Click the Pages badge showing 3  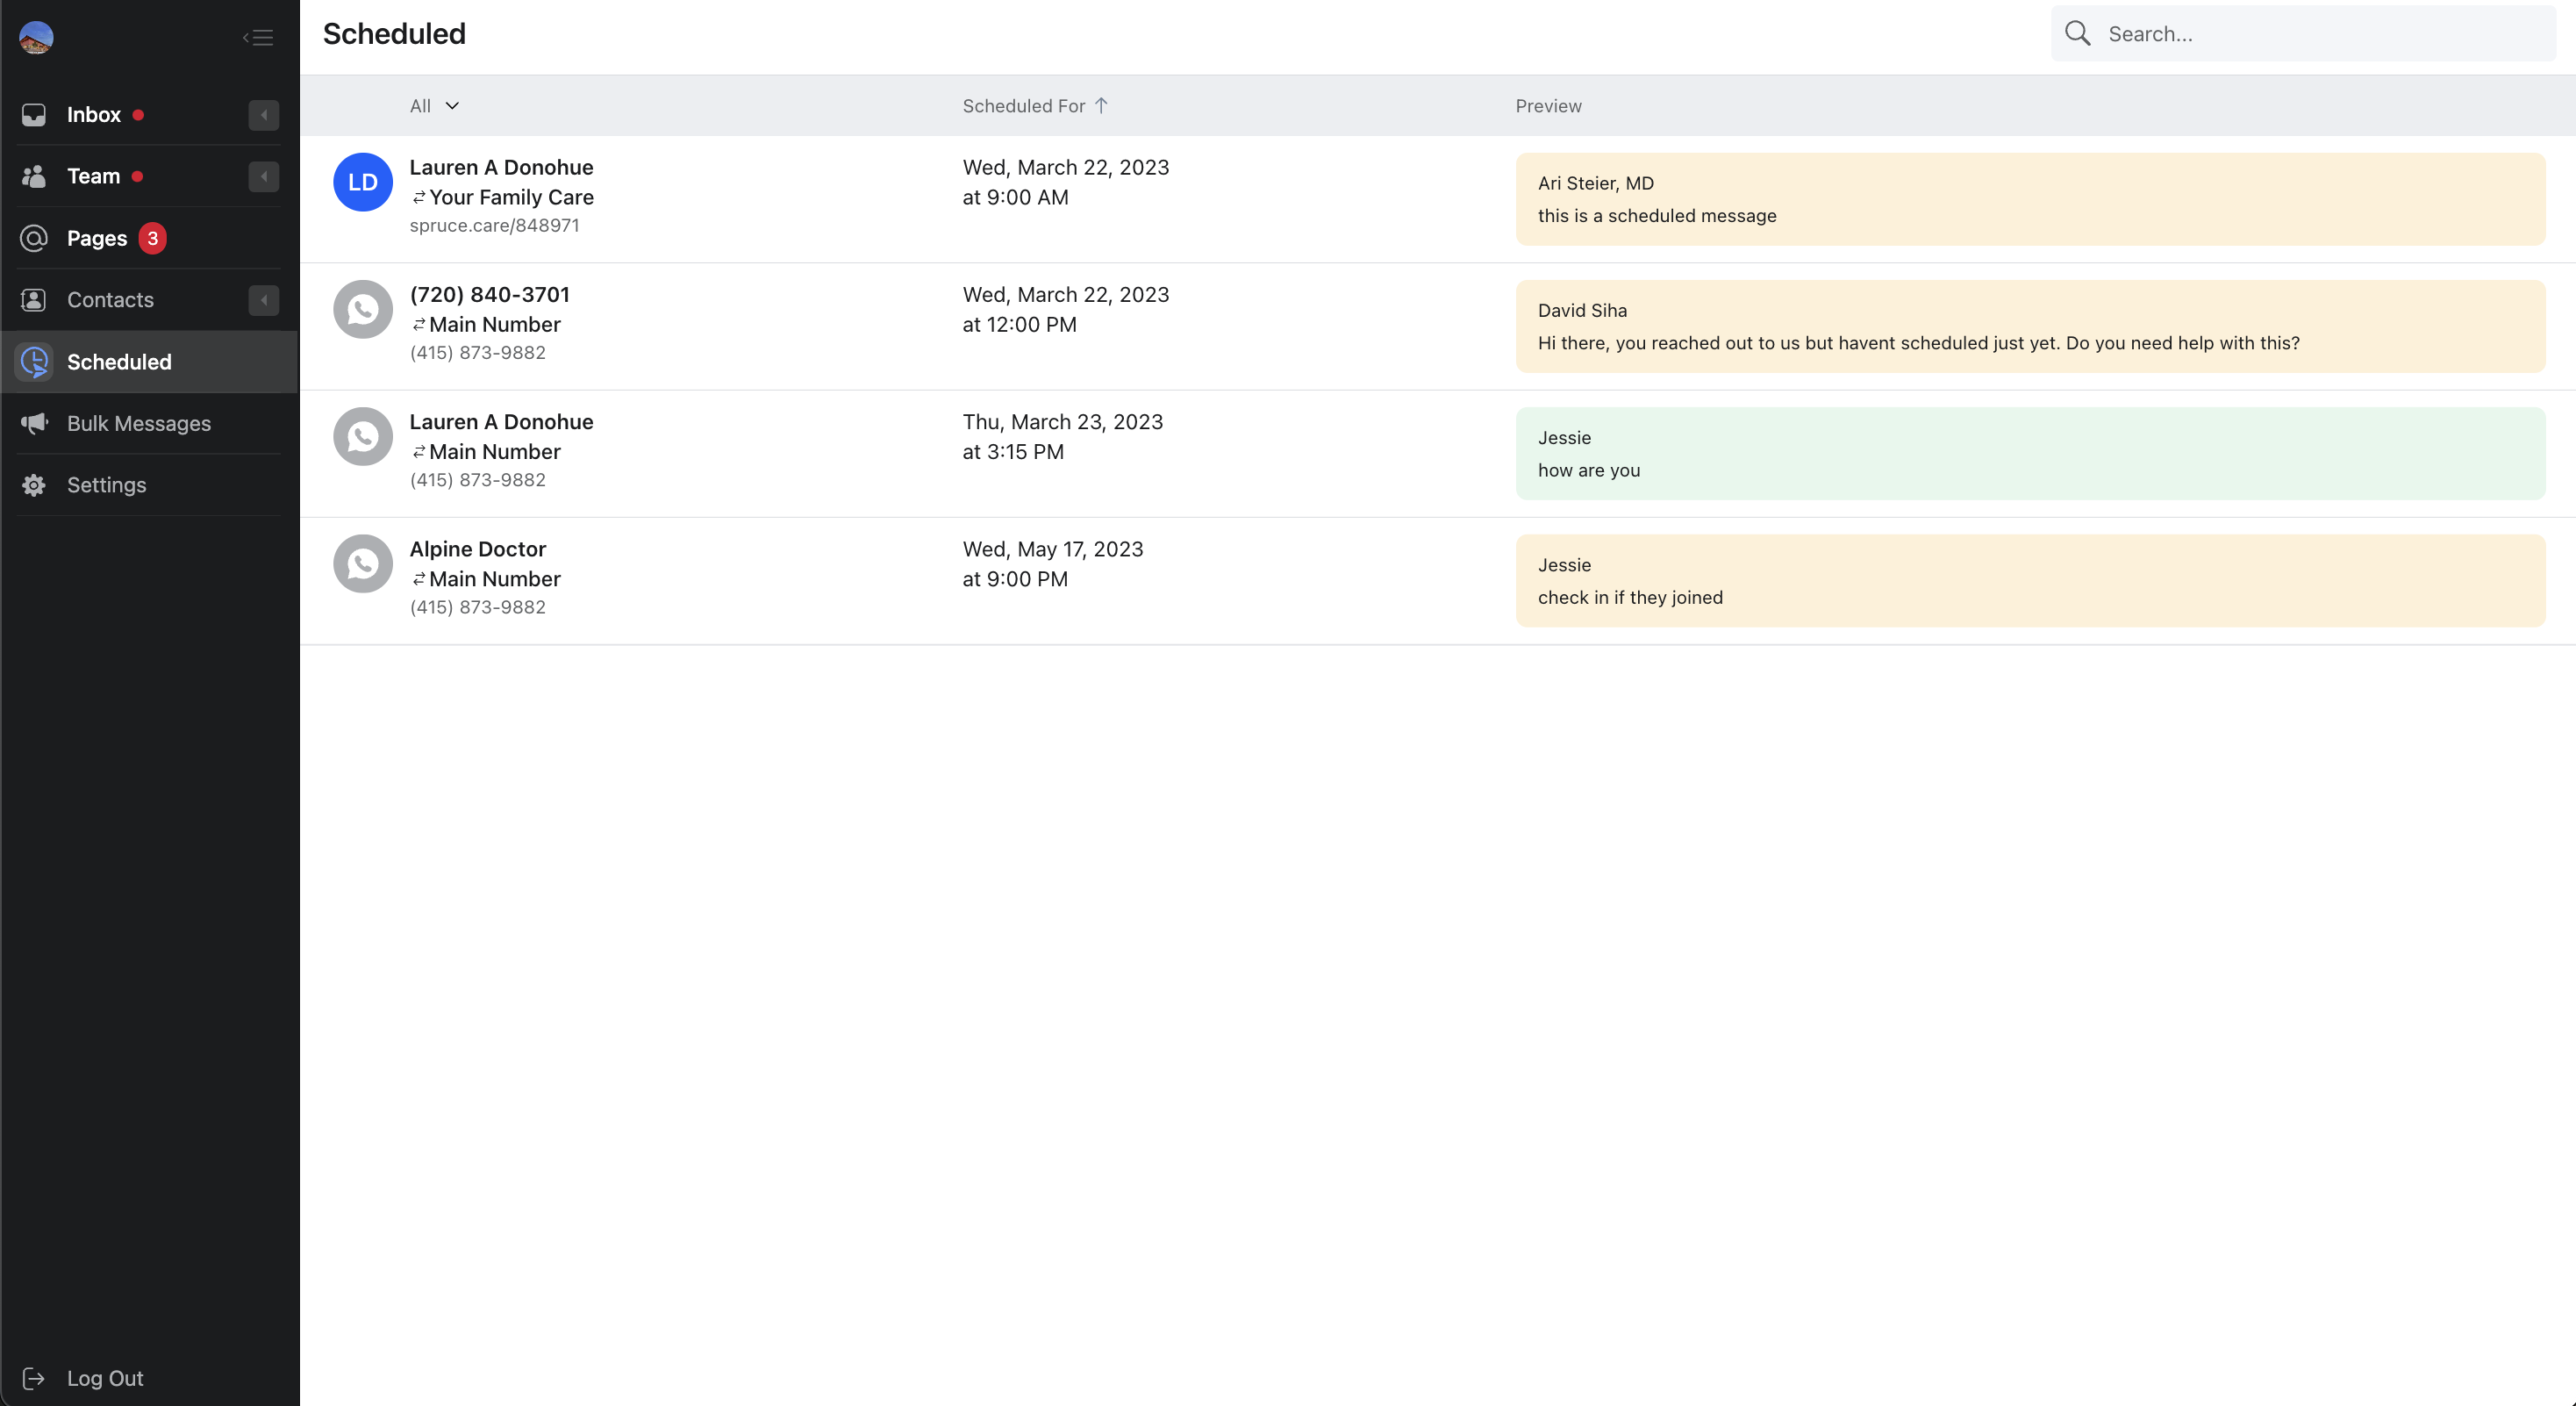(x=152, y=238)
